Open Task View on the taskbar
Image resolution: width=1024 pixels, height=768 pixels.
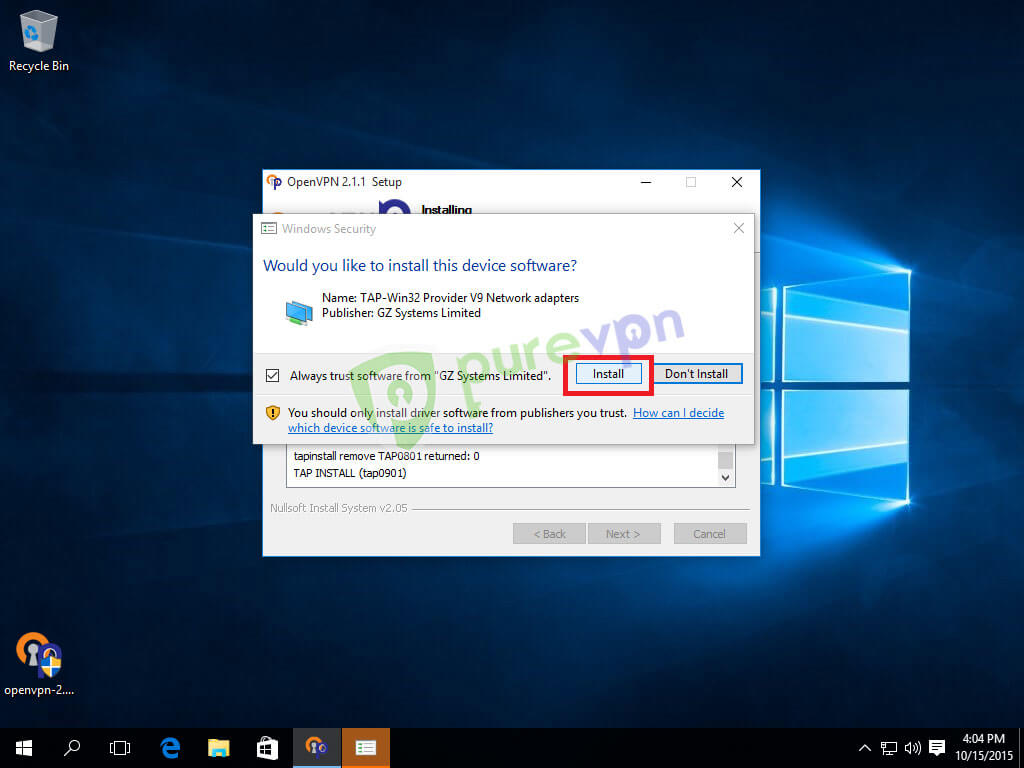[x=120, y=748]
